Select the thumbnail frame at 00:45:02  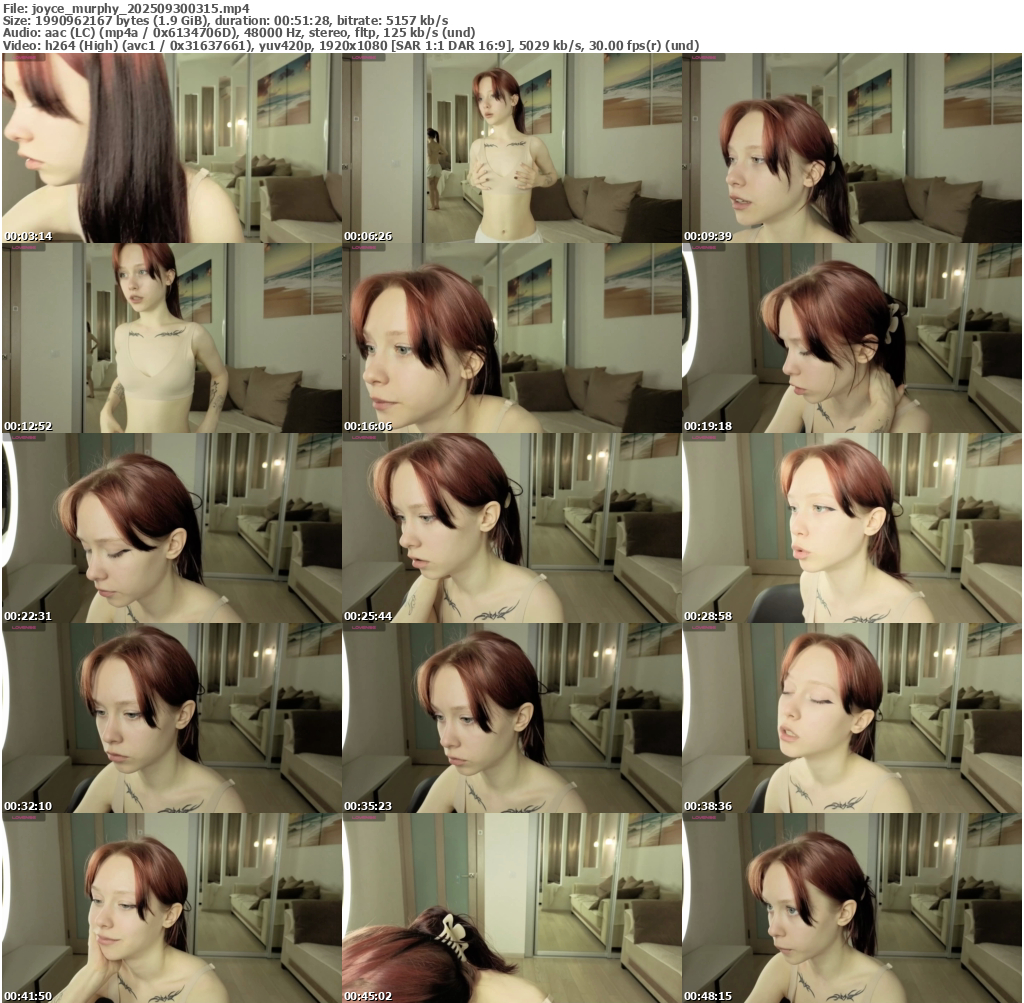point(512,908)
